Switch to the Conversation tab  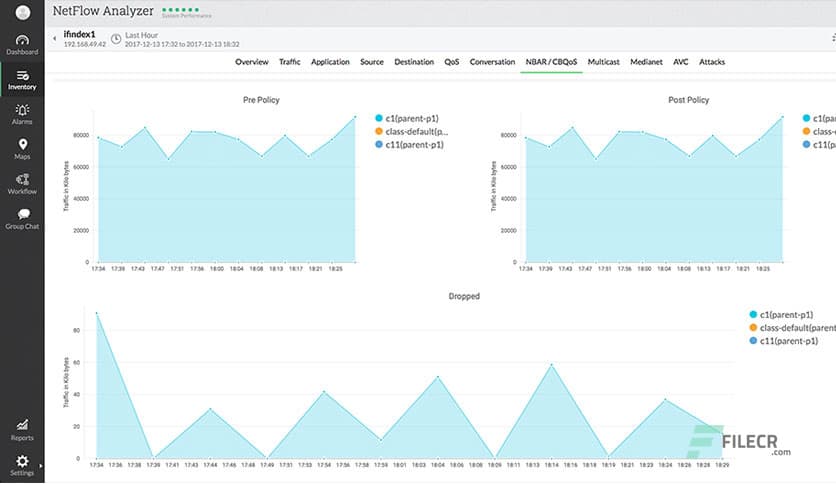(x=492, y=62)
